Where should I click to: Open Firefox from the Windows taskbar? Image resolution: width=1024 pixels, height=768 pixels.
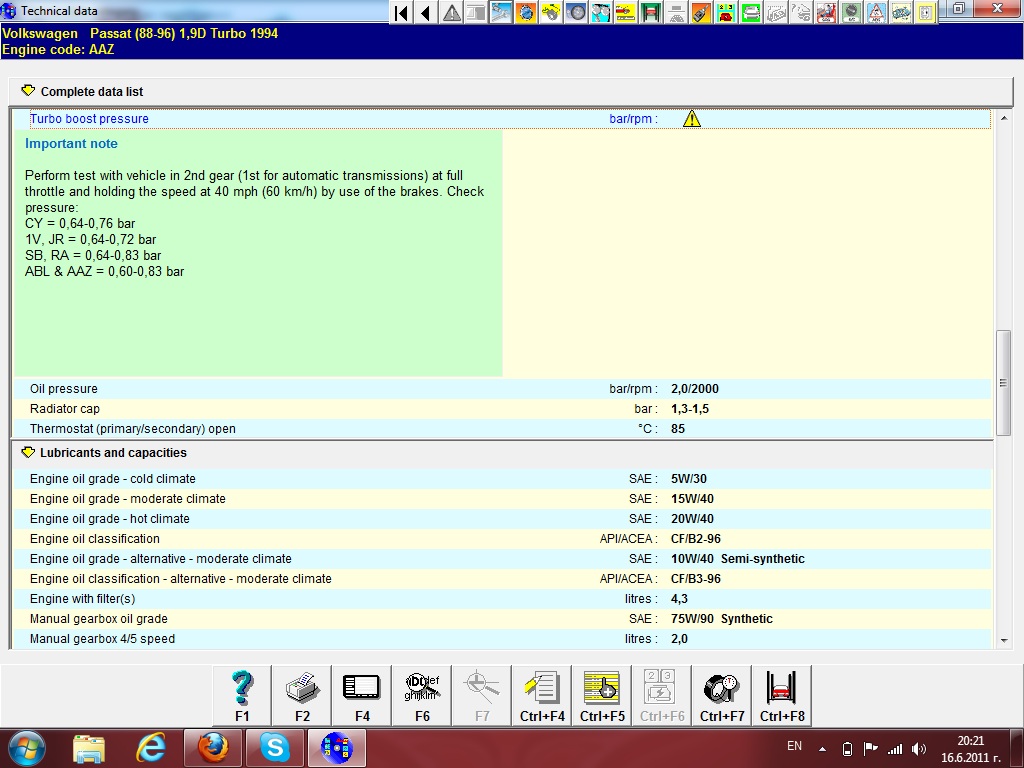point(213,747)
